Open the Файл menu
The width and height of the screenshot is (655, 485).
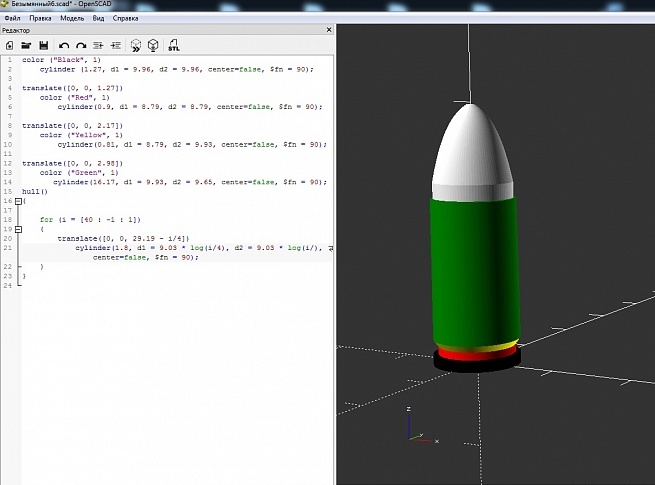12,18
